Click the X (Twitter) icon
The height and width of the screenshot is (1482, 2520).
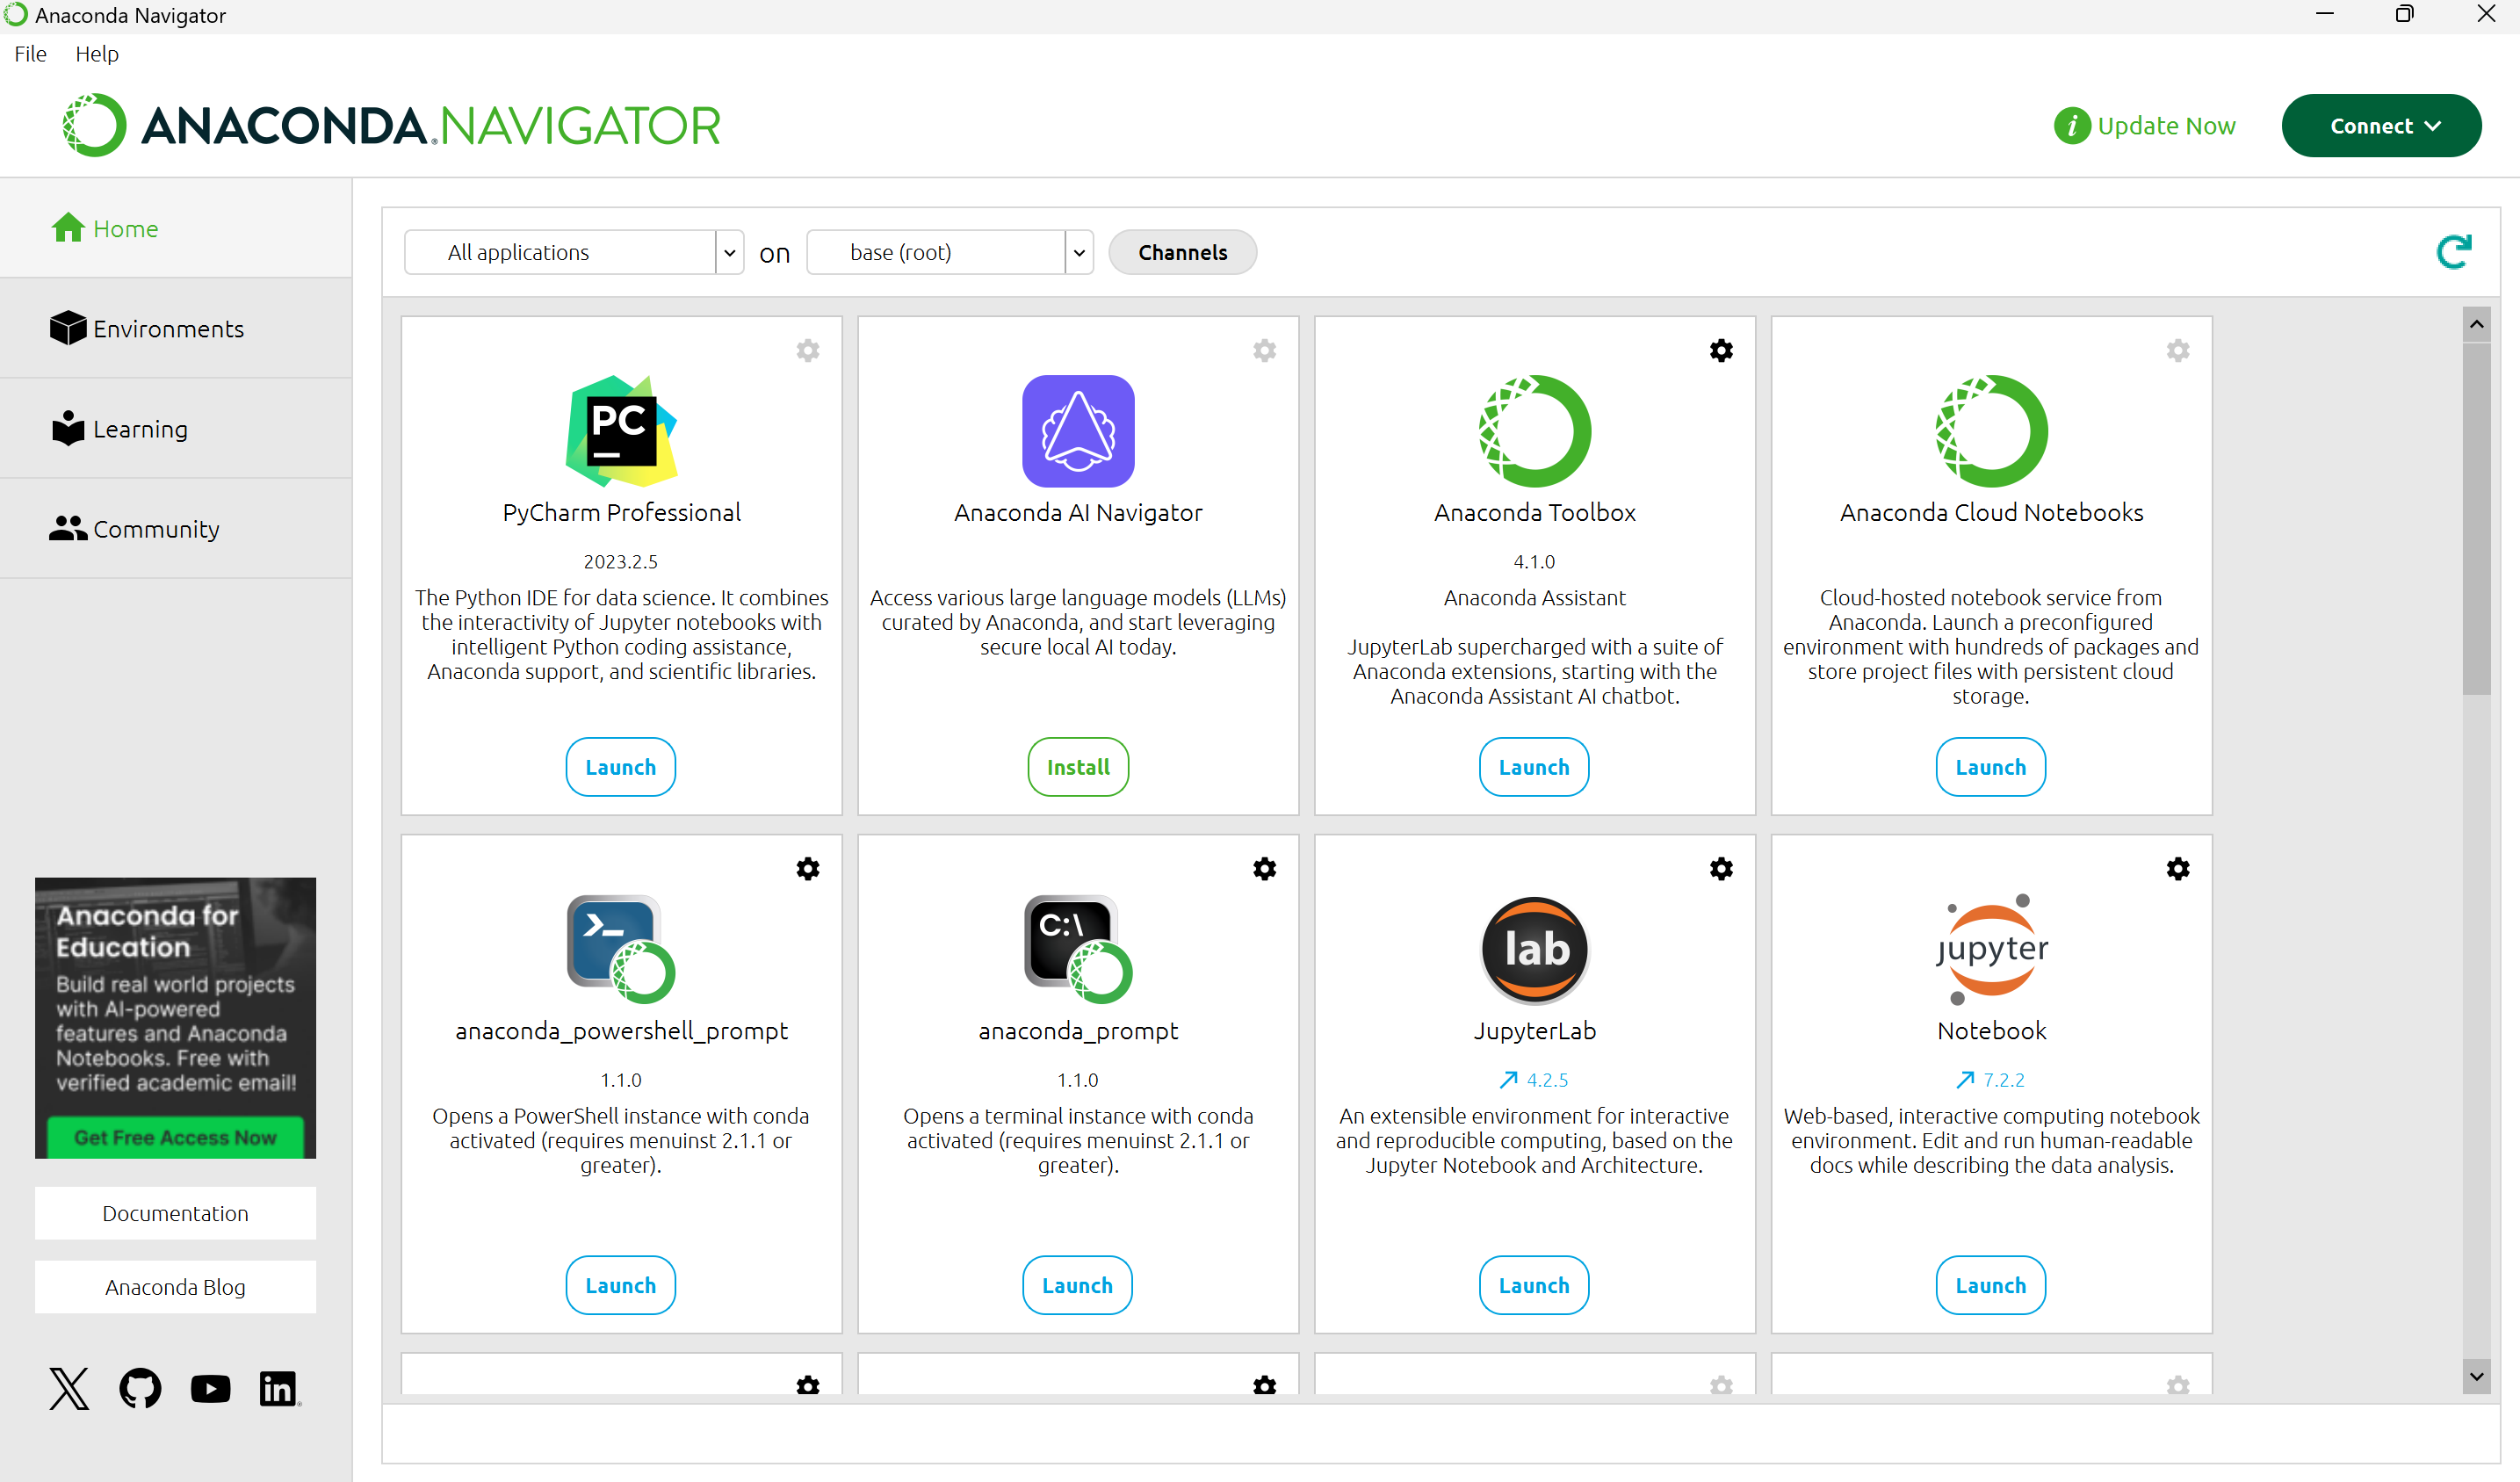[69, 1388]
